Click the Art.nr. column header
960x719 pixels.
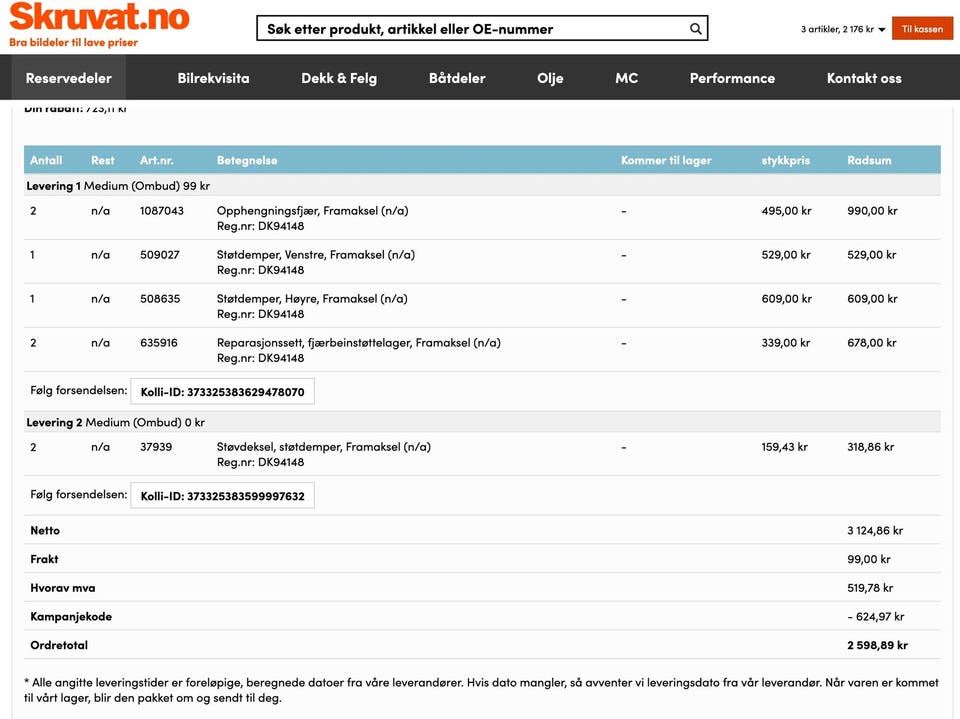pyautogui.click(x=157, y=160)
